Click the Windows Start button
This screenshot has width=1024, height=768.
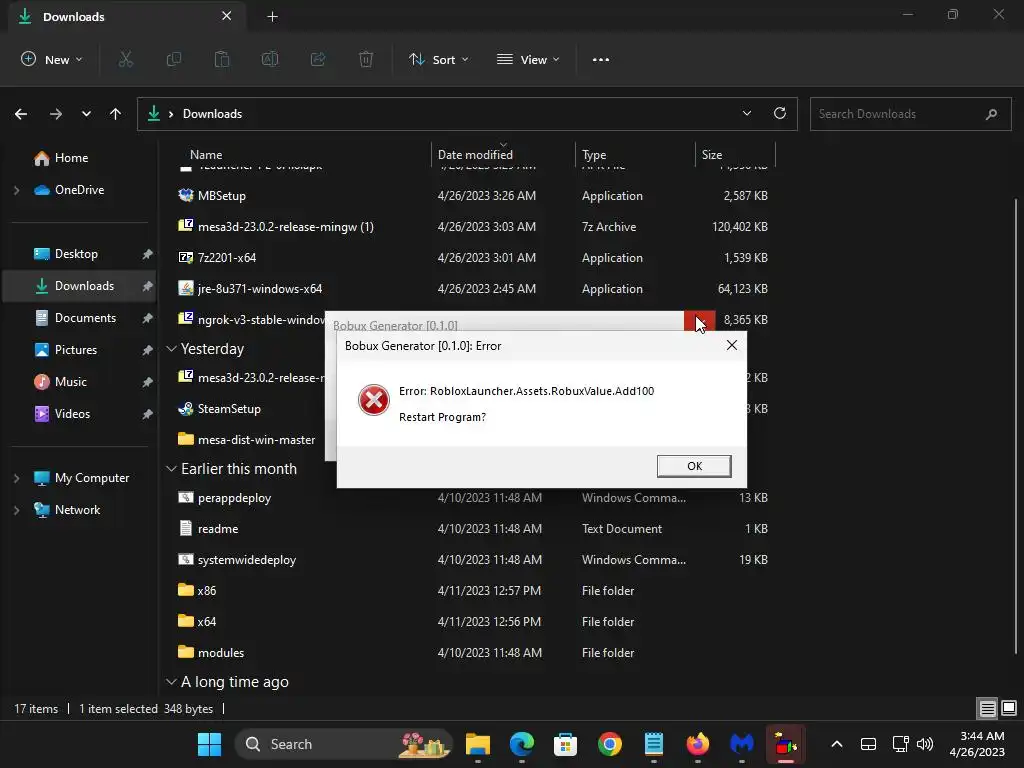pyautogui.click(x=209, y=744)
